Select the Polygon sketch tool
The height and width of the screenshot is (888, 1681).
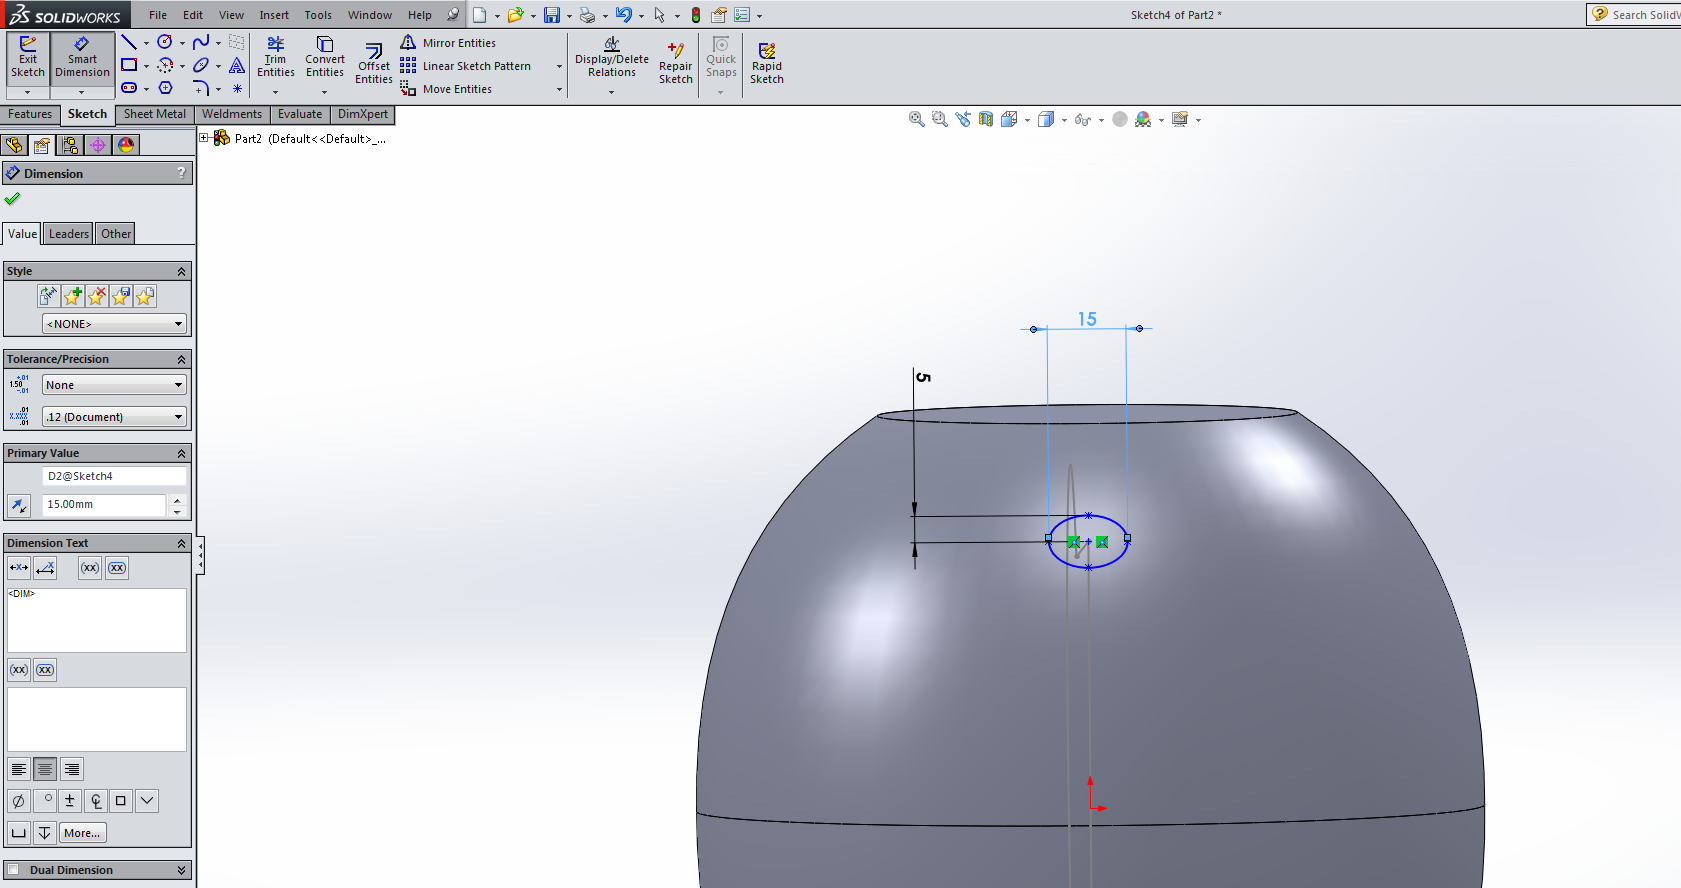[x=166, y=88]
